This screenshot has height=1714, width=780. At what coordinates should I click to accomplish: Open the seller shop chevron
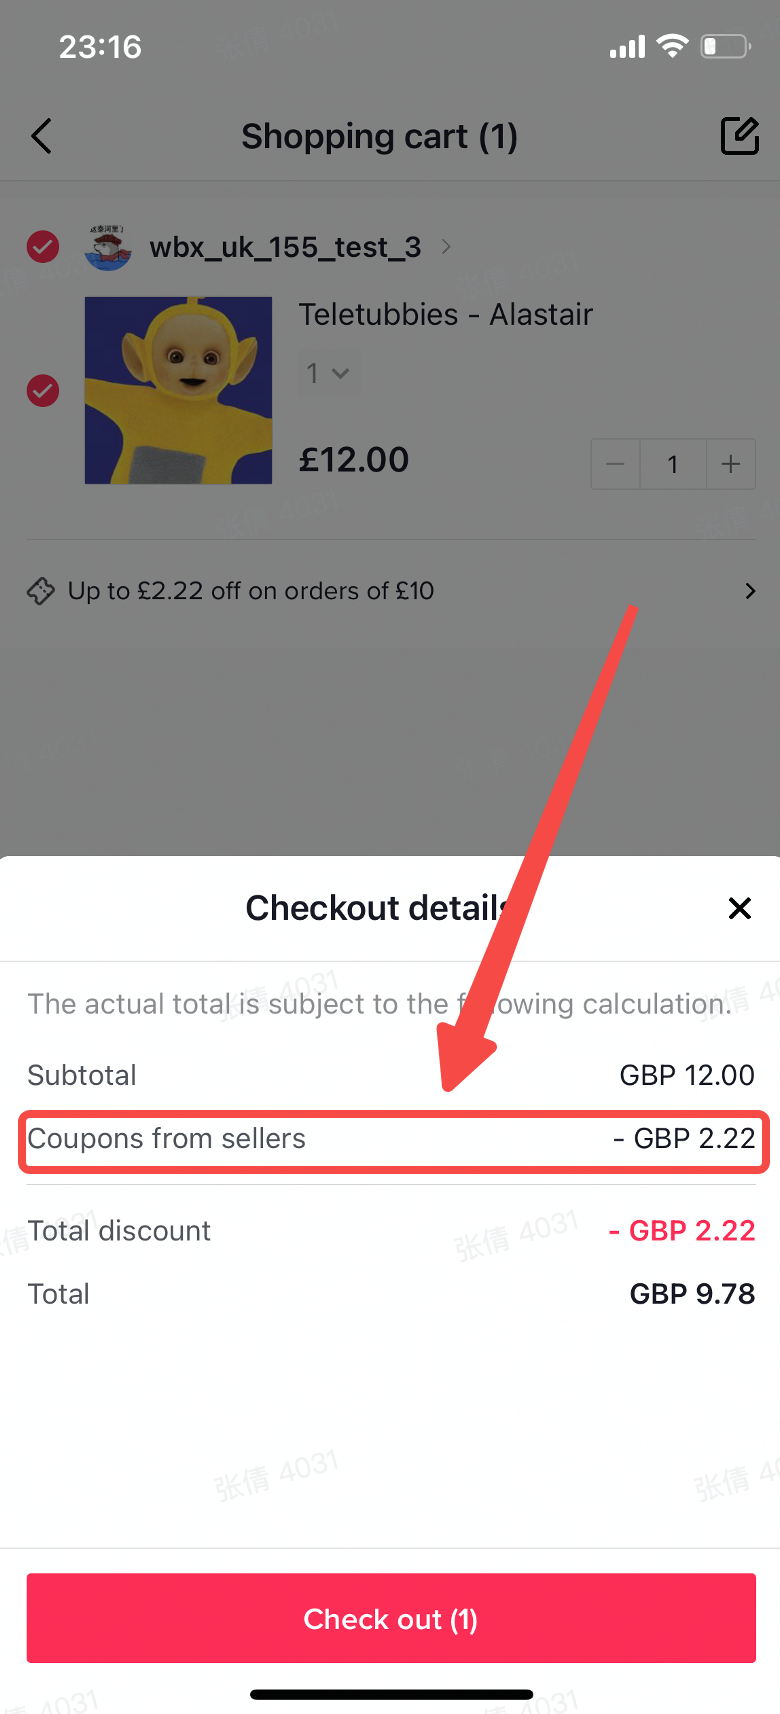pyautogui.click(x=446, y=247)
